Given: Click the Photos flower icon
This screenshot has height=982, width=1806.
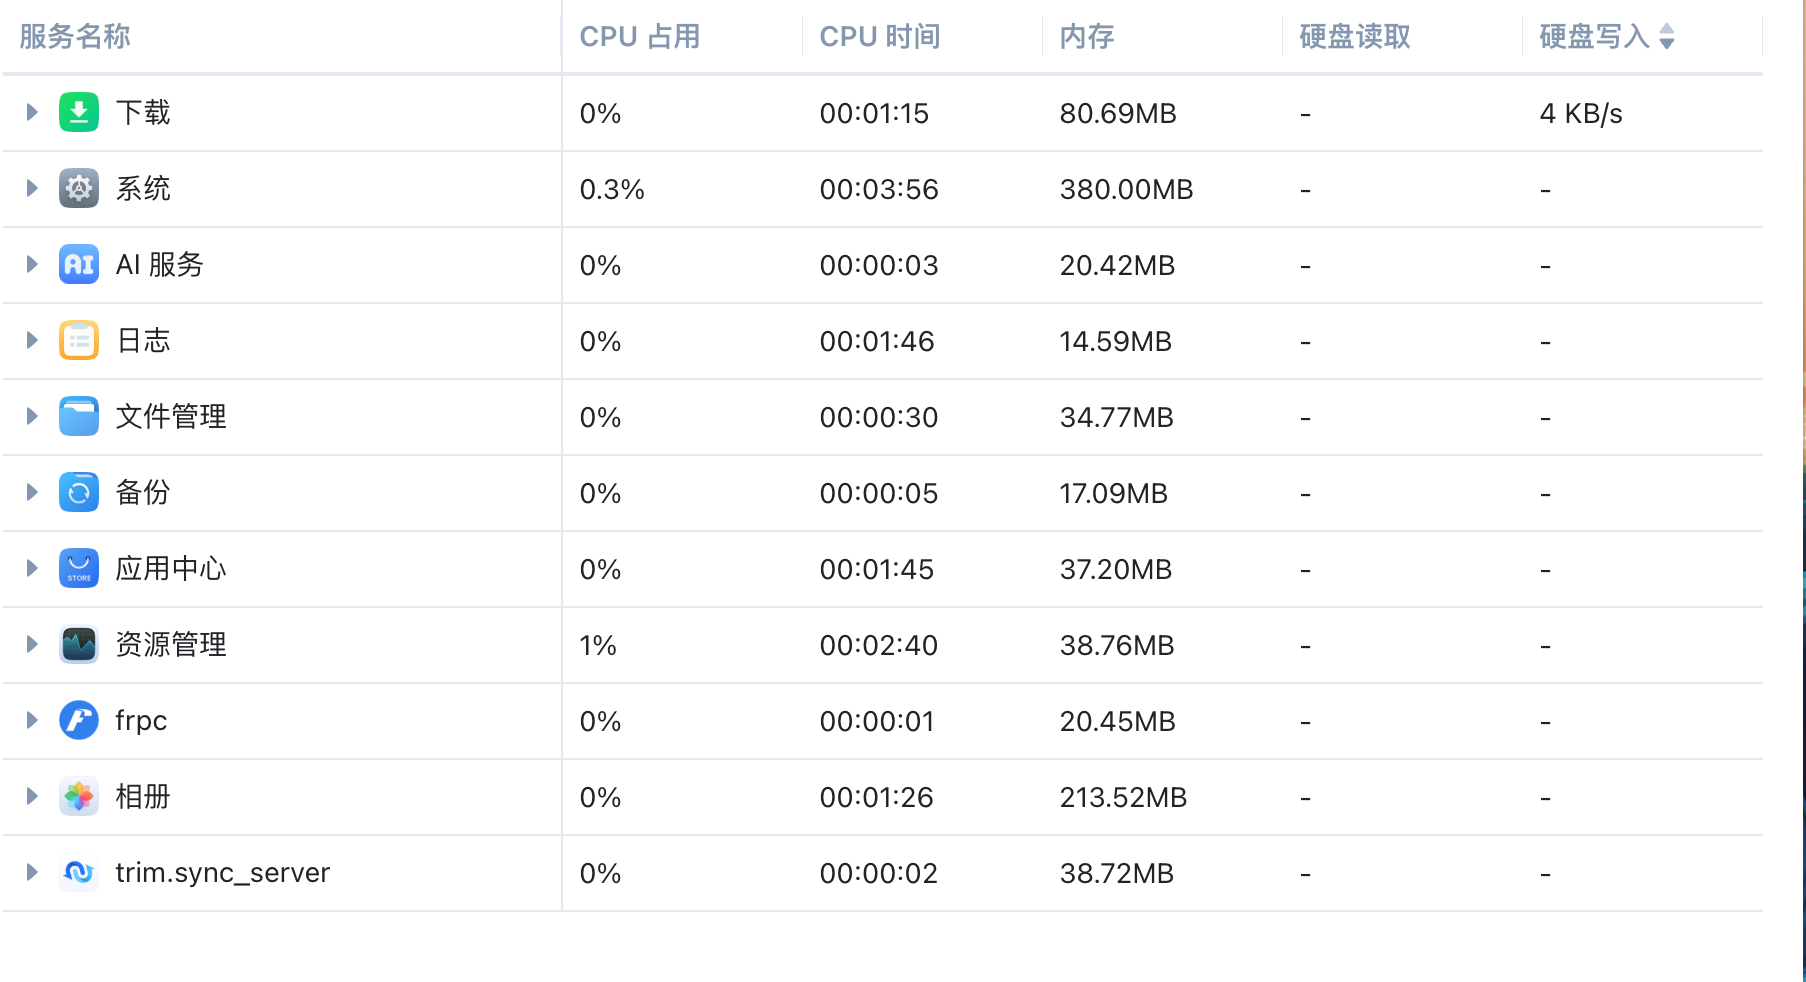Looking at the screenshot, I should click(x=79, y=796).
